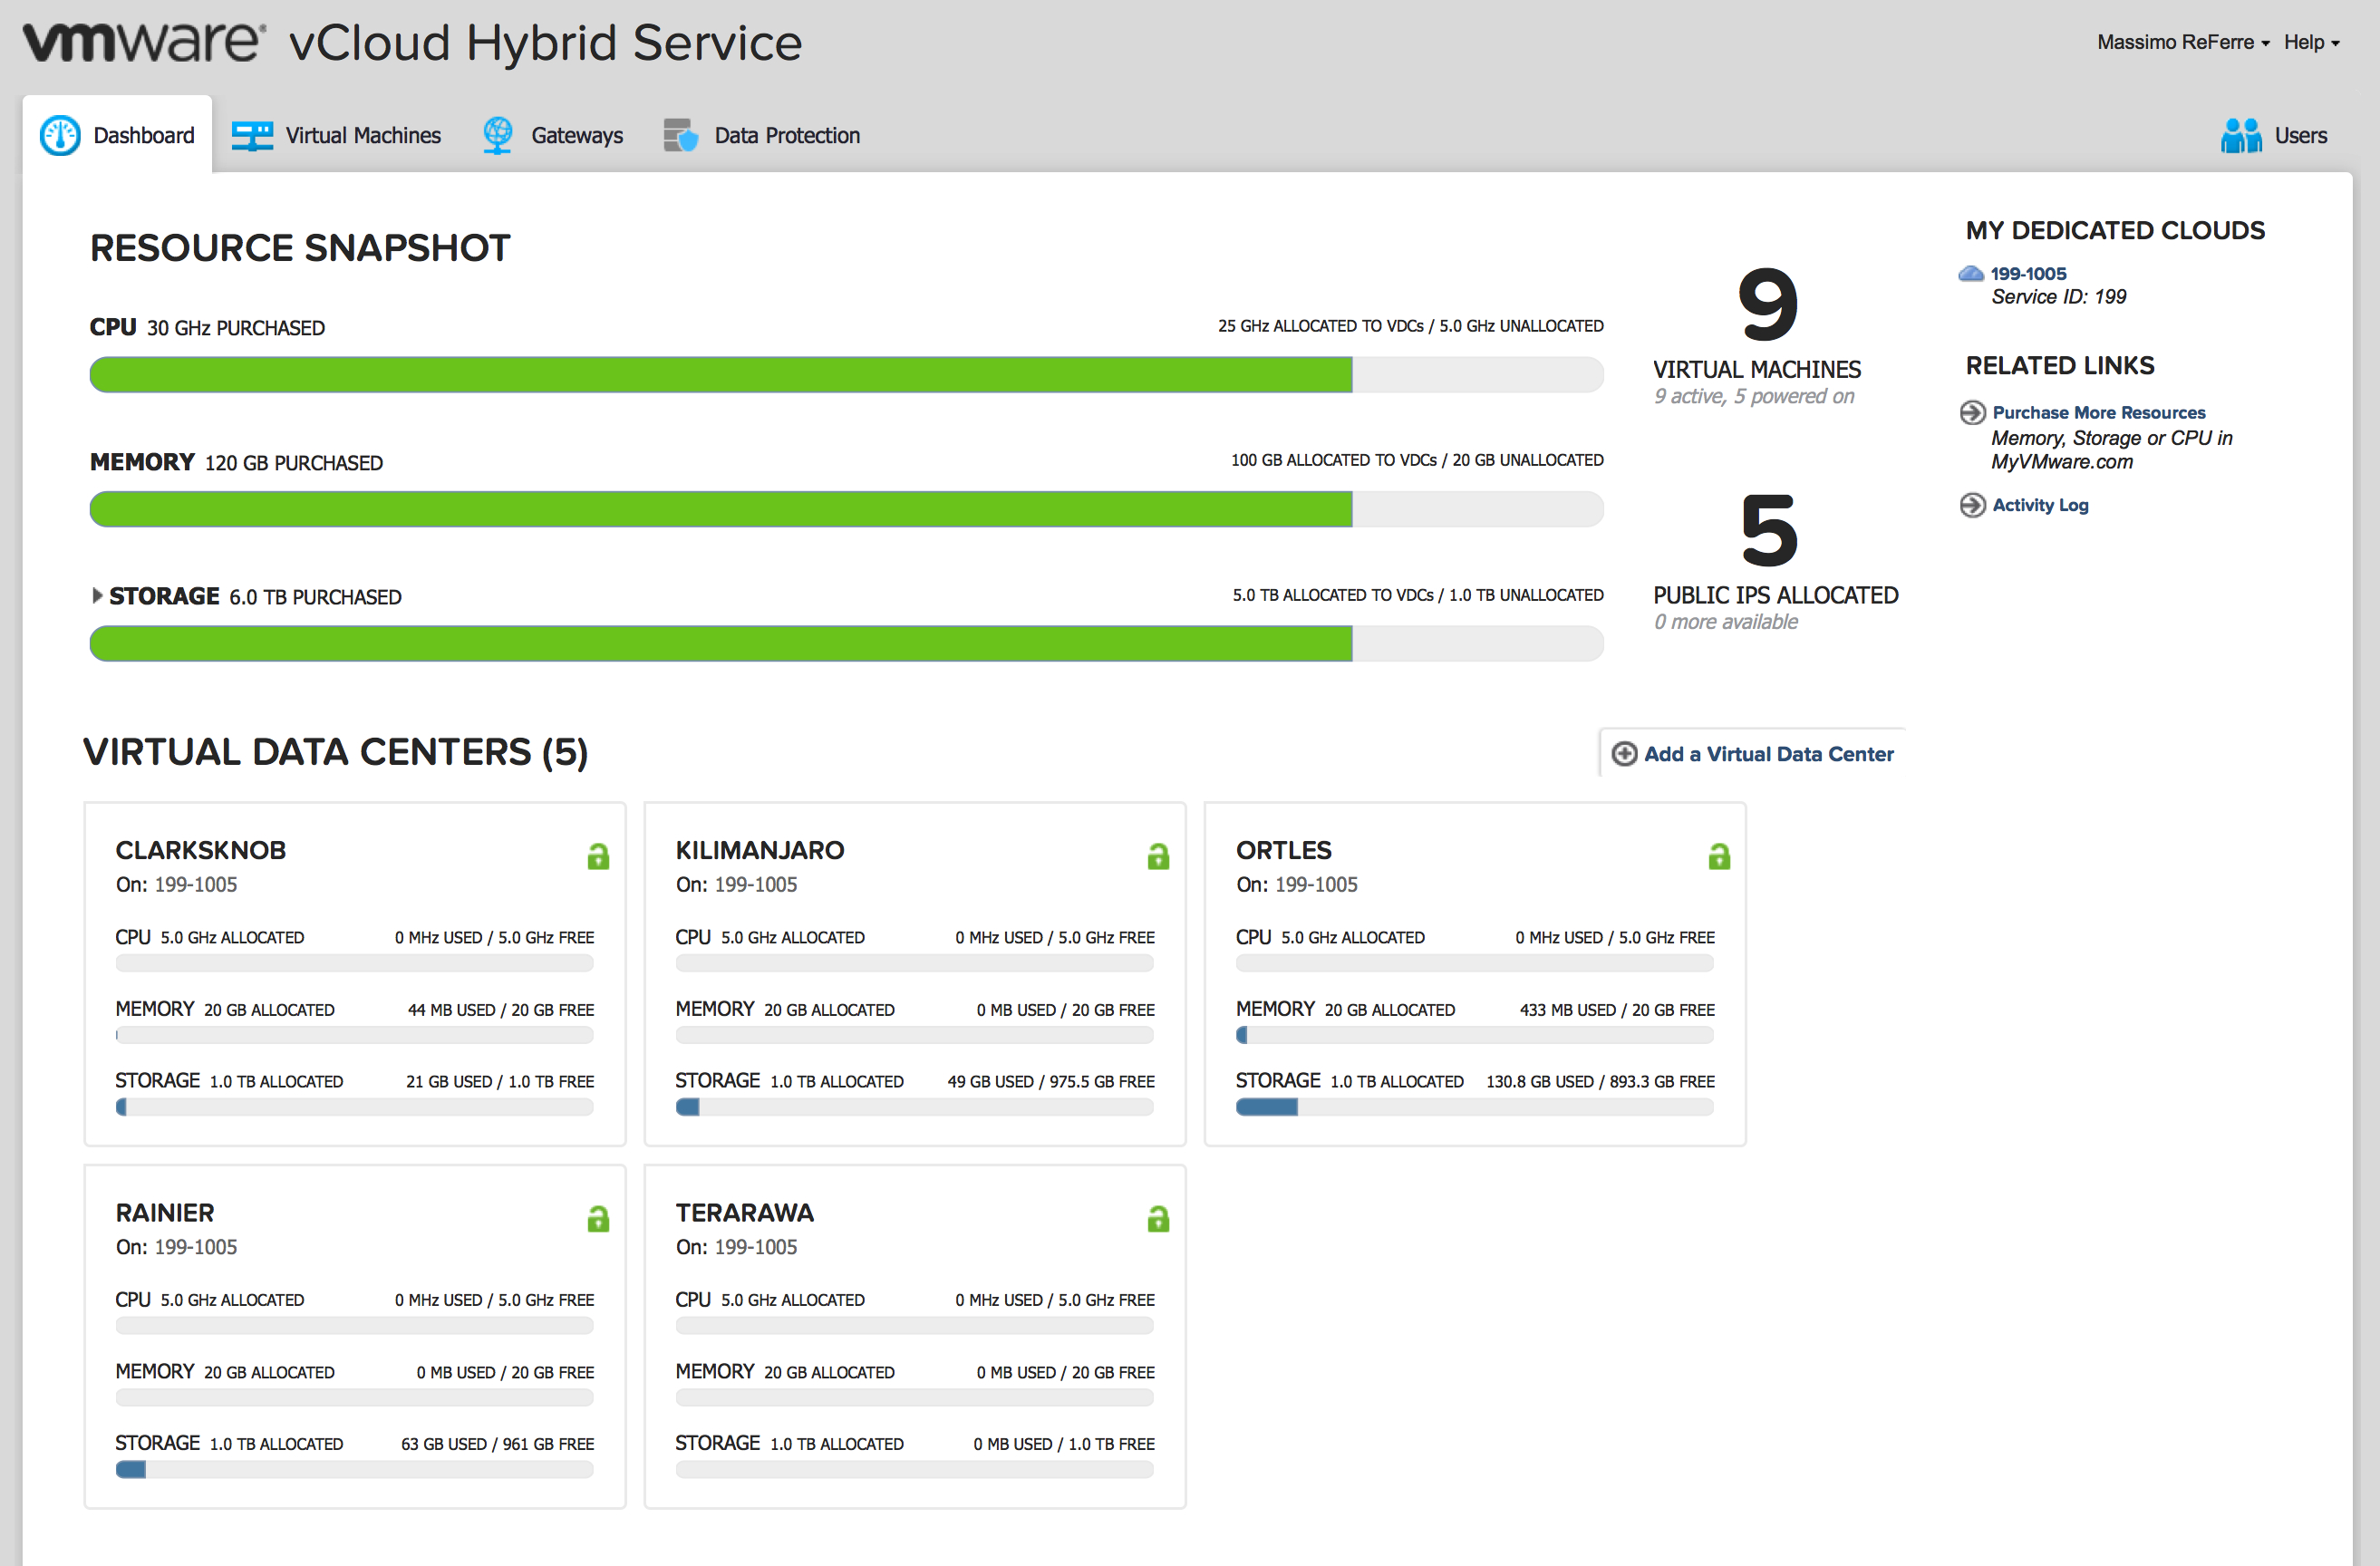Click 'MEMORY 120 GB PURCHASED' label
This screenshot has width=2380, height=1566.
[236, 463]
